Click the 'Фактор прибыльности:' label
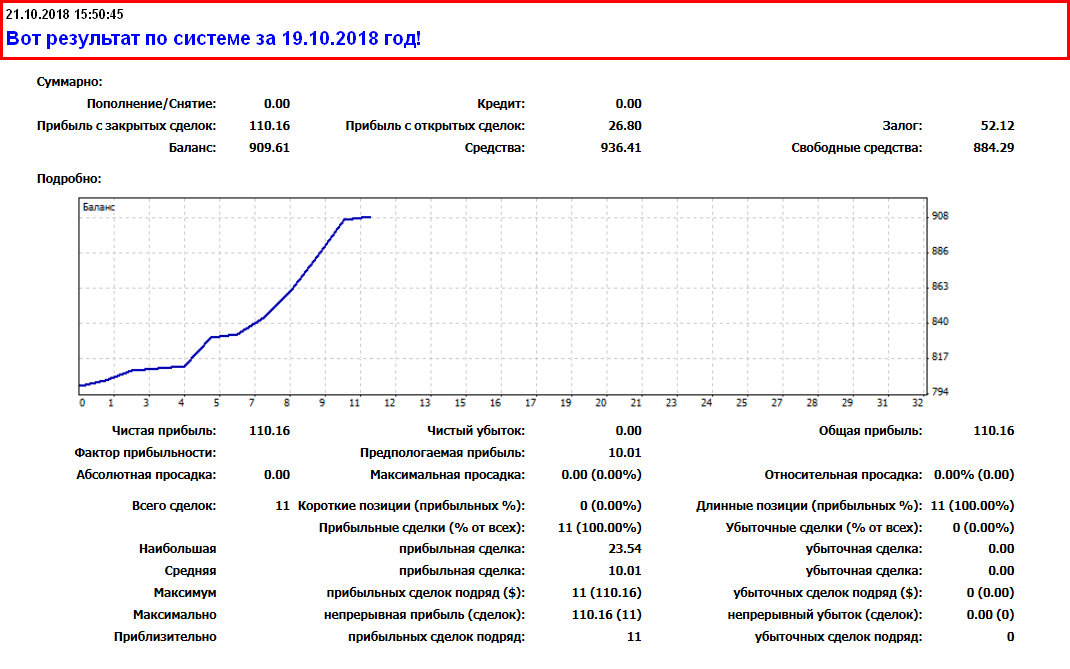 (145, 453)
